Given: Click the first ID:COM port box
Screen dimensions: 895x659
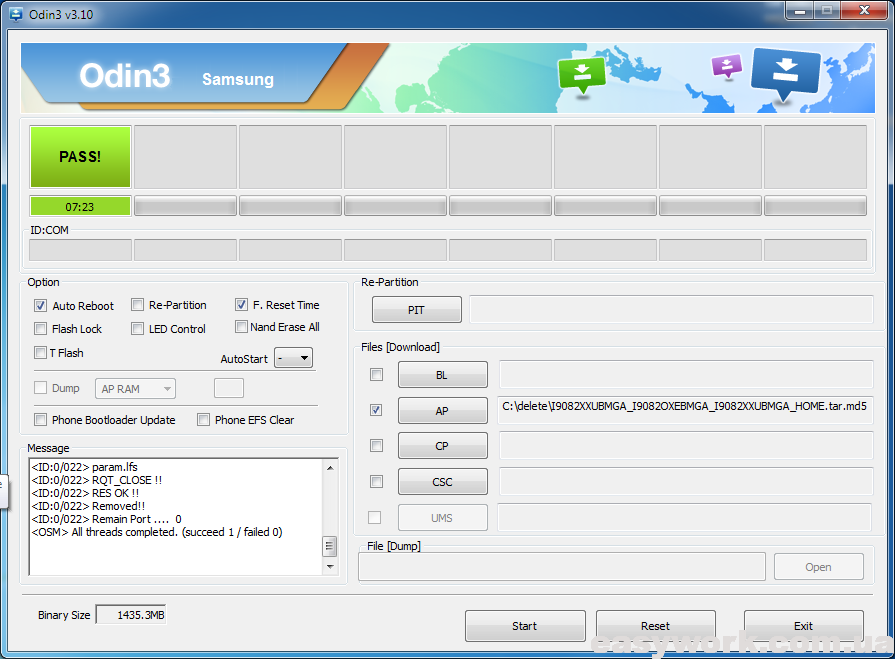Looking at the screenshot, I should tap(80, 250).
